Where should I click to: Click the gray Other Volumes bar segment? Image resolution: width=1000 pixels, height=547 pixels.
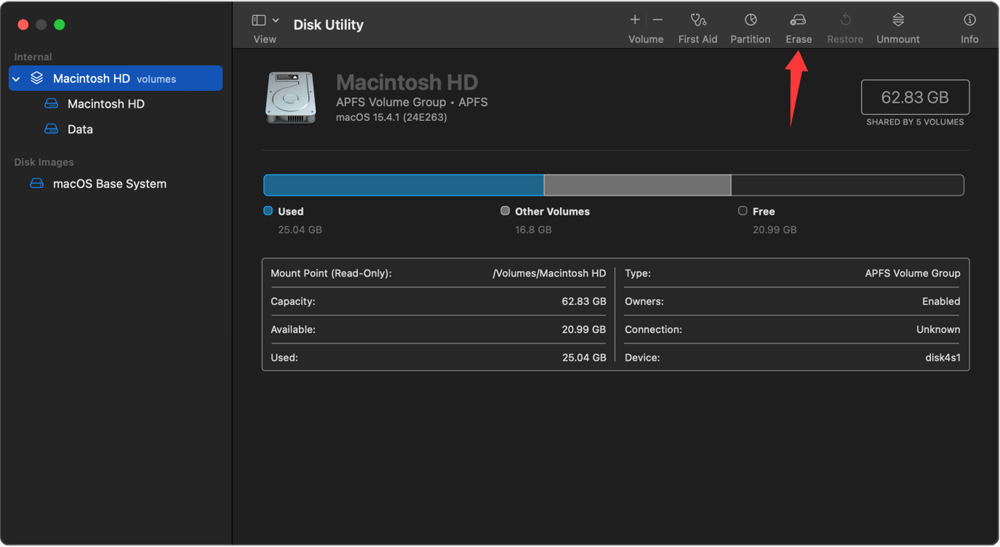[637, 185]
